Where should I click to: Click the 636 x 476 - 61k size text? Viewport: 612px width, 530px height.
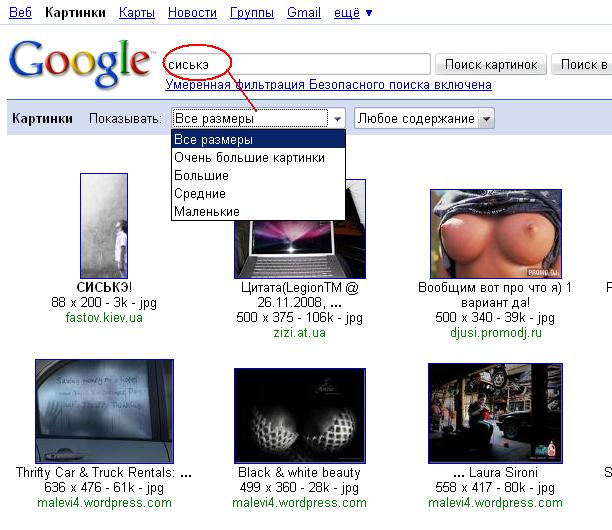[x=104, y=487]
